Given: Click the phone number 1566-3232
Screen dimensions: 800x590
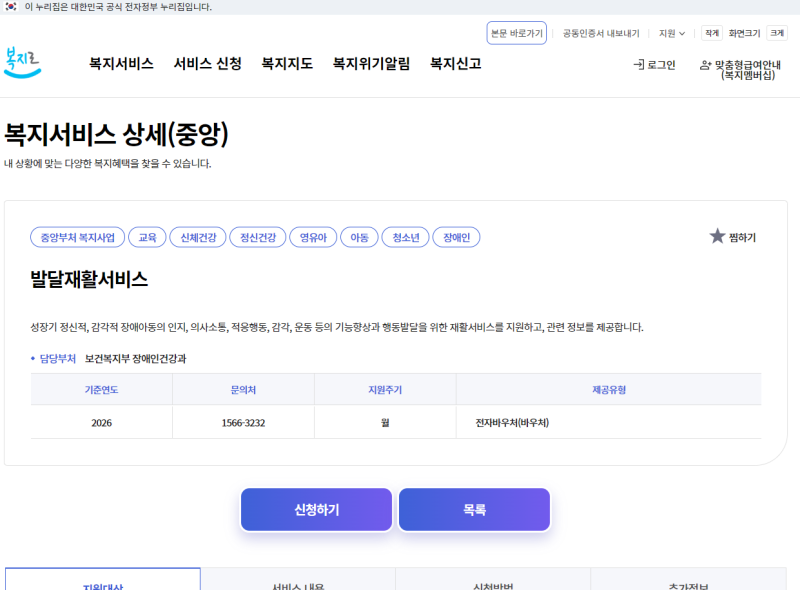Looking at the screenshot, I should [x=243, y=423].
